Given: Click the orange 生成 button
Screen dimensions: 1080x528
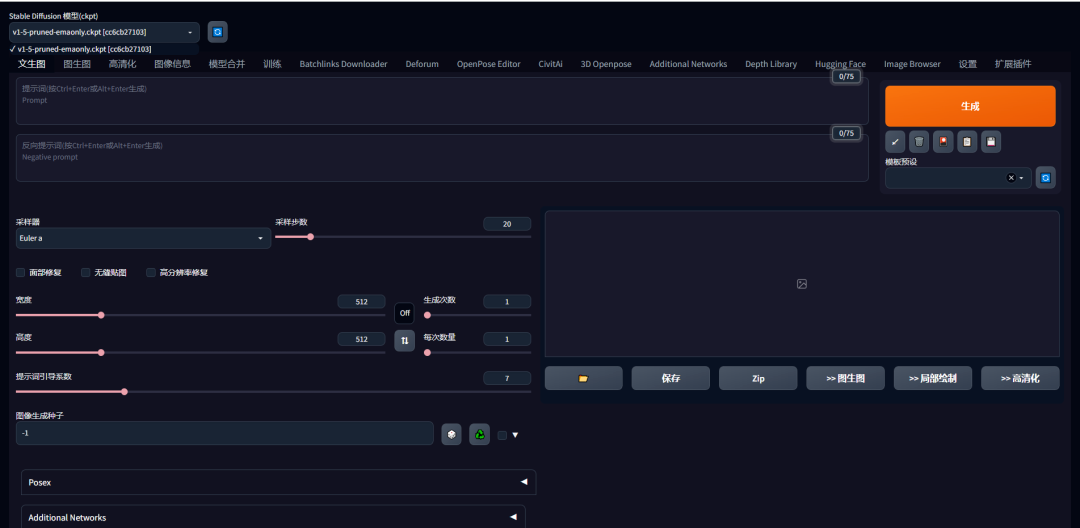Looking at the screenshot, I should point(969,106).
